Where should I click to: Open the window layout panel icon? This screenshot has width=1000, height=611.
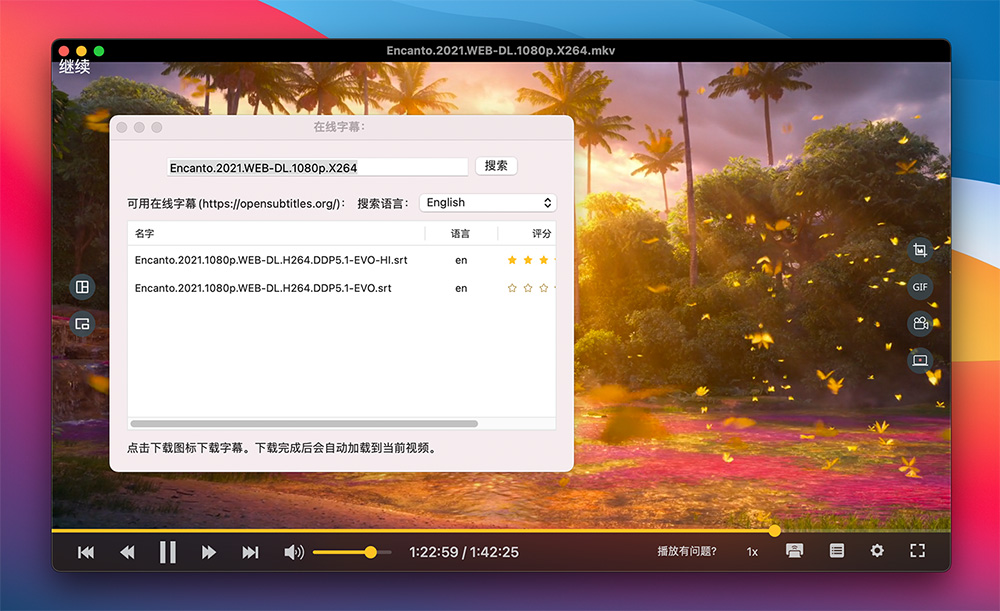(x=82, y=287)
